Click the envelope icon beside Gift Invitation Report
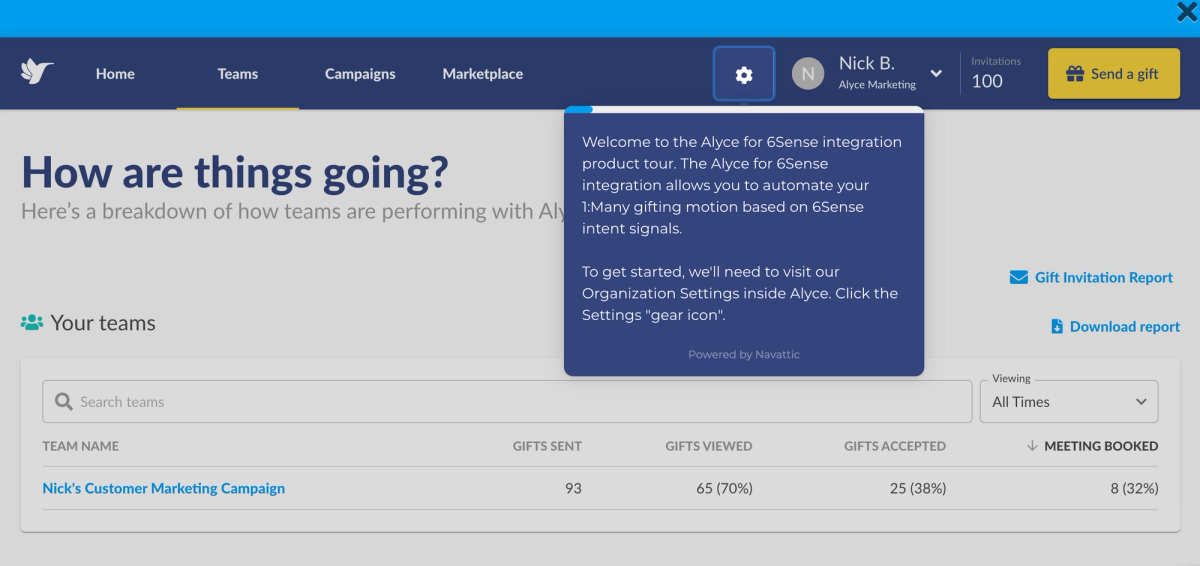 pyautogui.click(x=1019, y=277)
